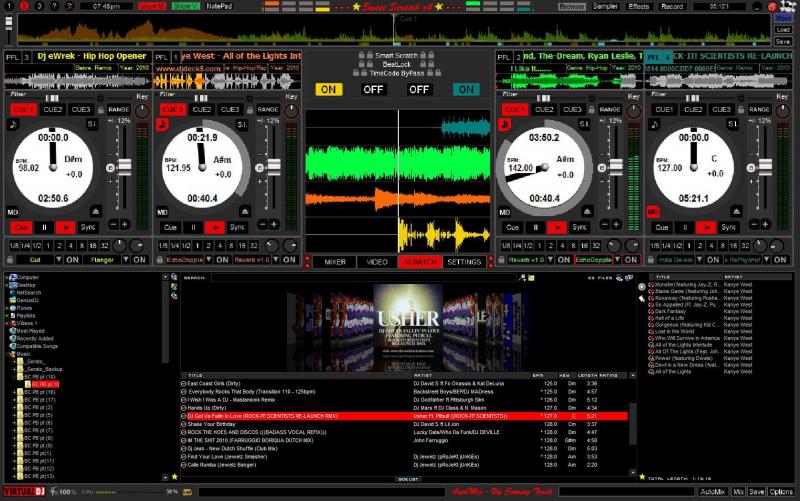Screen dimensions: 800x501
Task: Click pause button on Hip Hop Opener deck
Action: (x=44, y=228)
